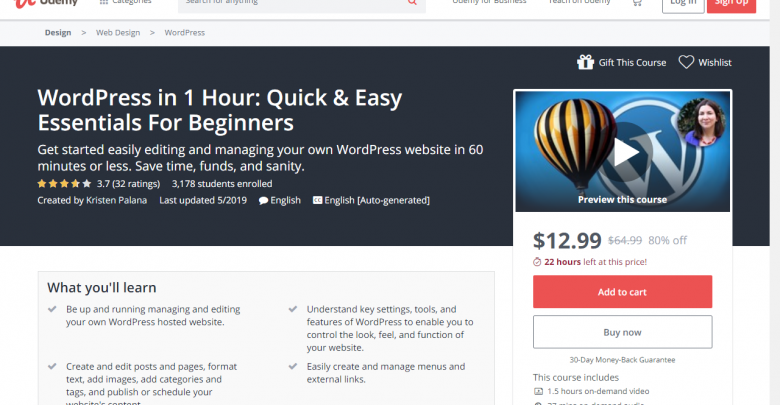Open the WordPress breadcrumb link

(x=185, y=32)
